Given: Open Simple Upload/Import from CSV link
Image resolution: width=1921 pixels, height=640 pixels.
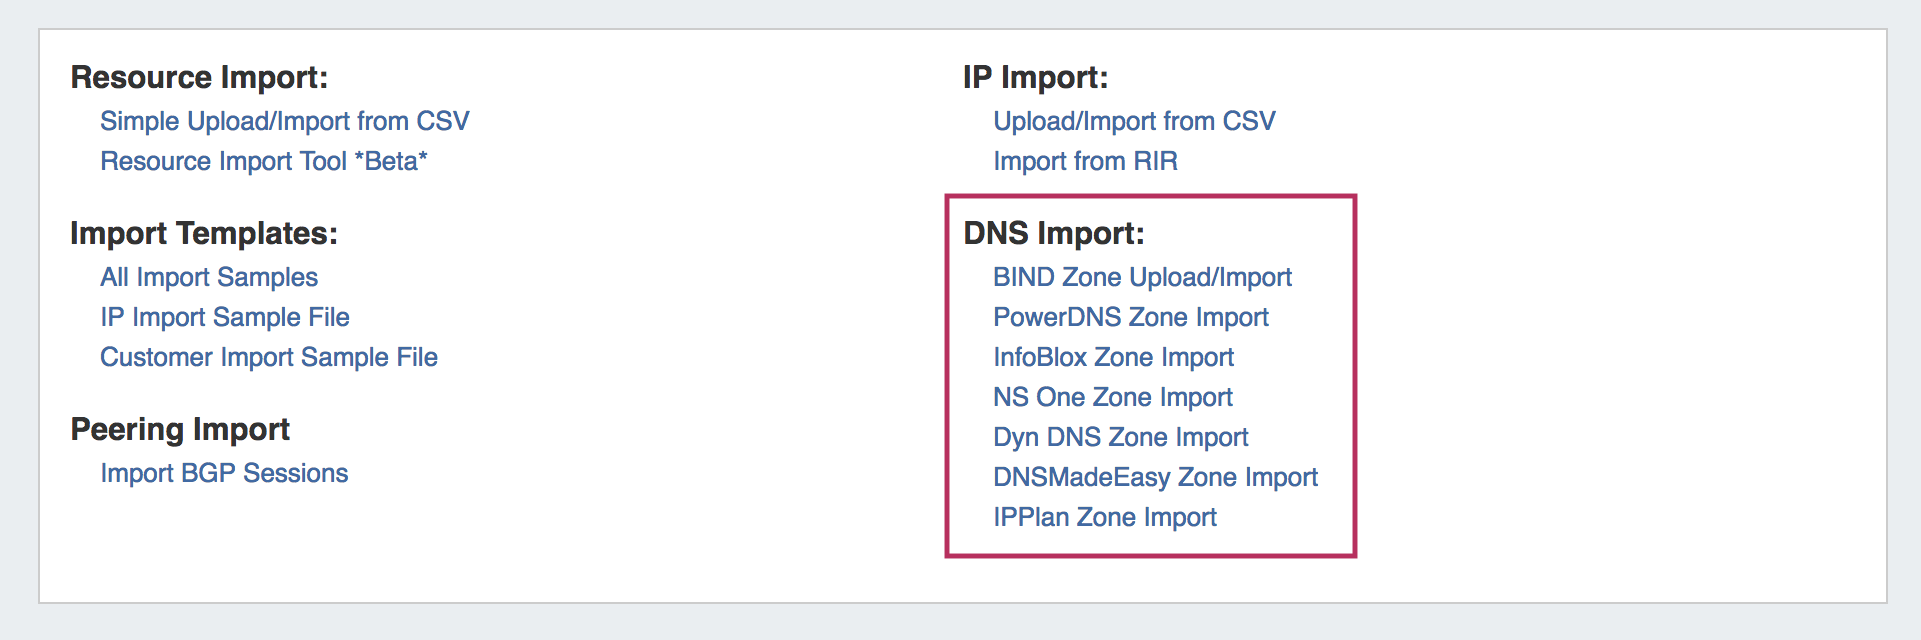Looking at the screenshot, I should click(x=284, y=121).
